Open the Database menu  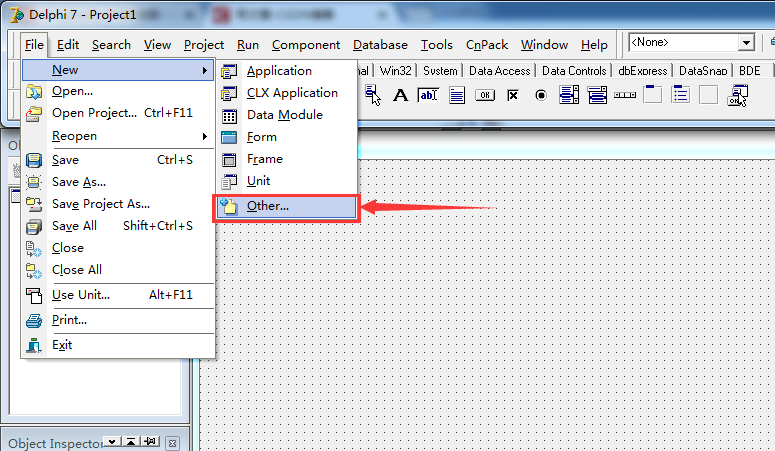click(x=380, y=45)
